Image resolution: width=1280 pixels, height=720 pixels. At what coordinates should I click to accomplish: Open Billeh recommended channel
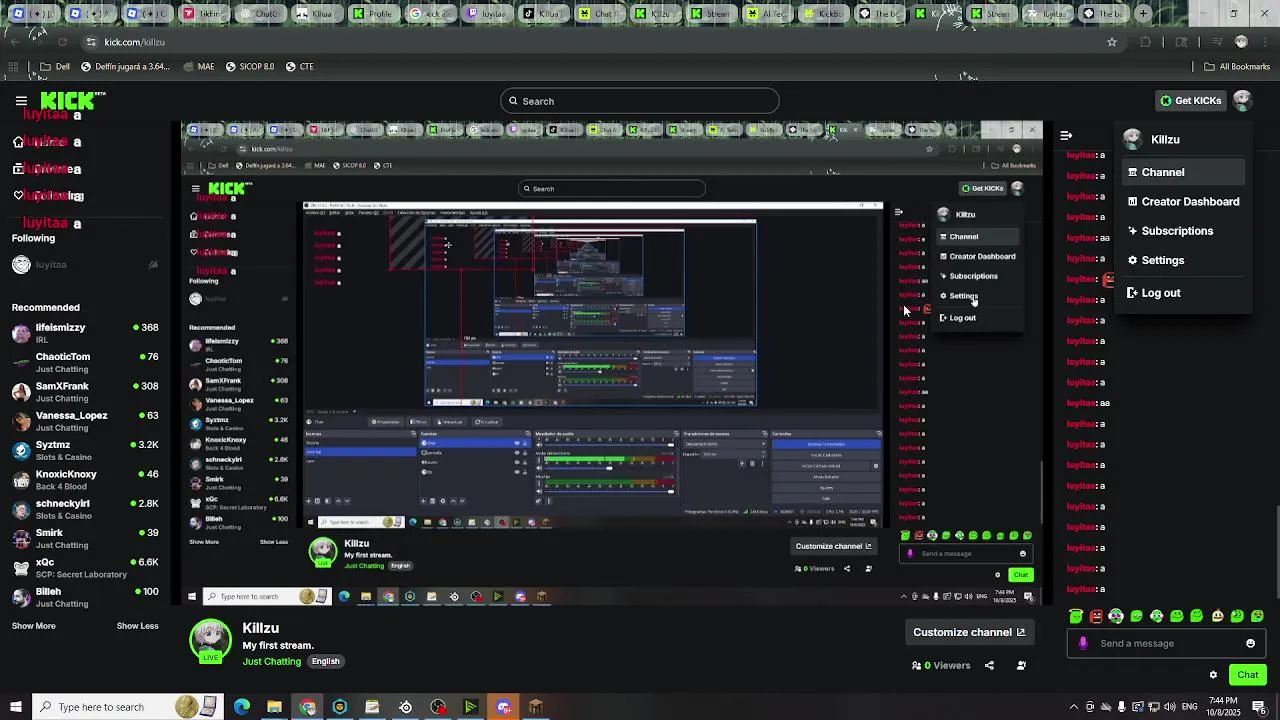(x=85, y=597)
